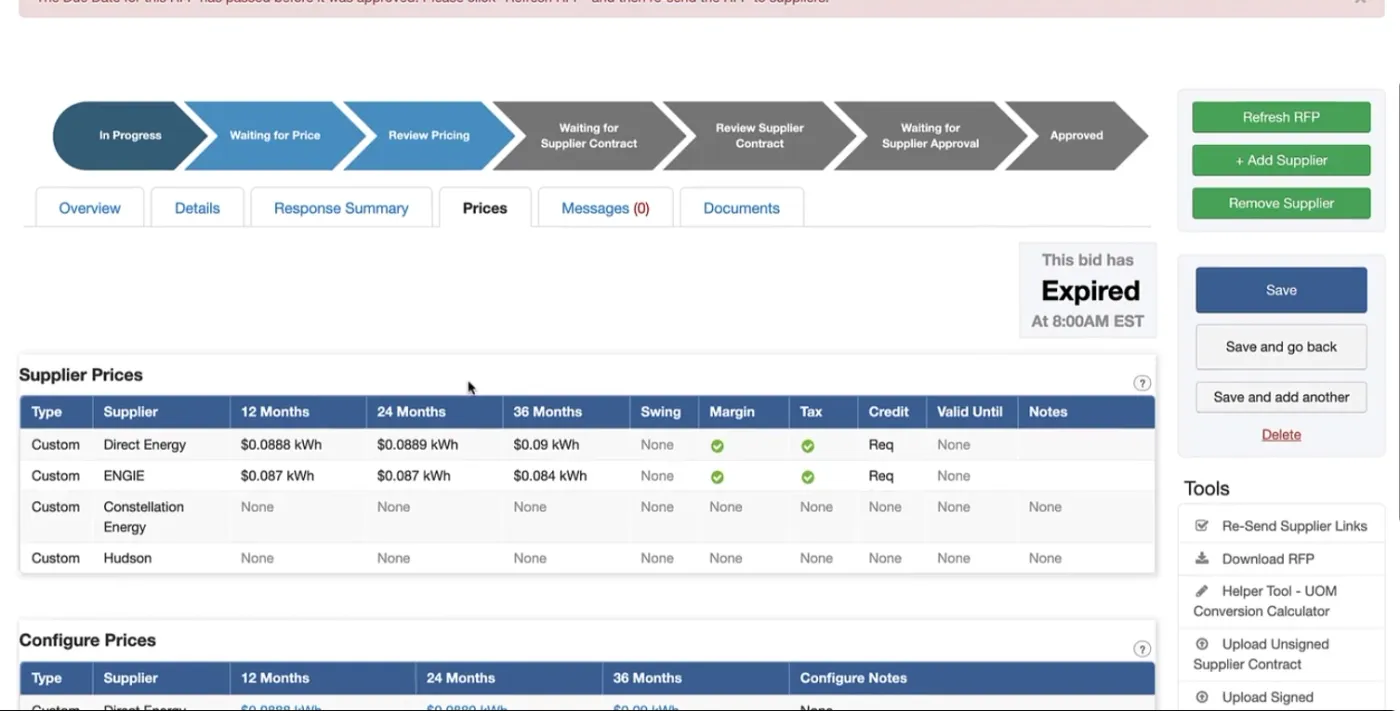Click the red Delete link

coord(1281,434)
